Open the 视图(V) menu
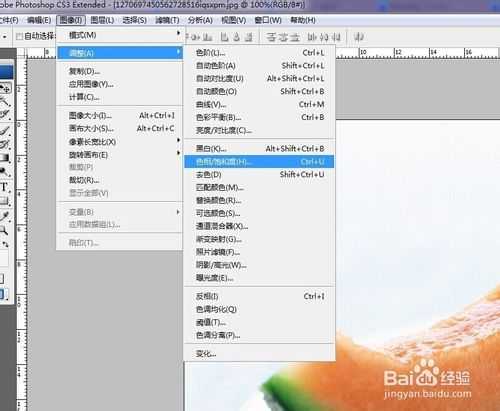Image resolution: width=500 pixels, height=411 pixels. pyautogui.click(x=234, y=20)
